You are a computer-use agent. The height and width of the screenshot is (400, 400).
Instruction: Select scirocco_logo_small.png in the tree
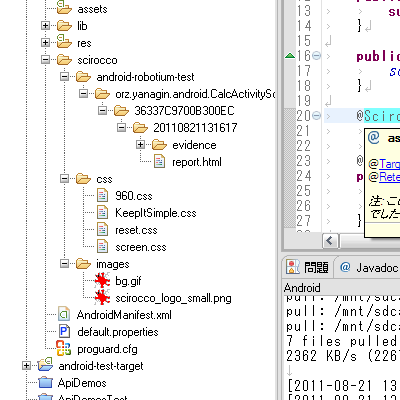point(173,298)
